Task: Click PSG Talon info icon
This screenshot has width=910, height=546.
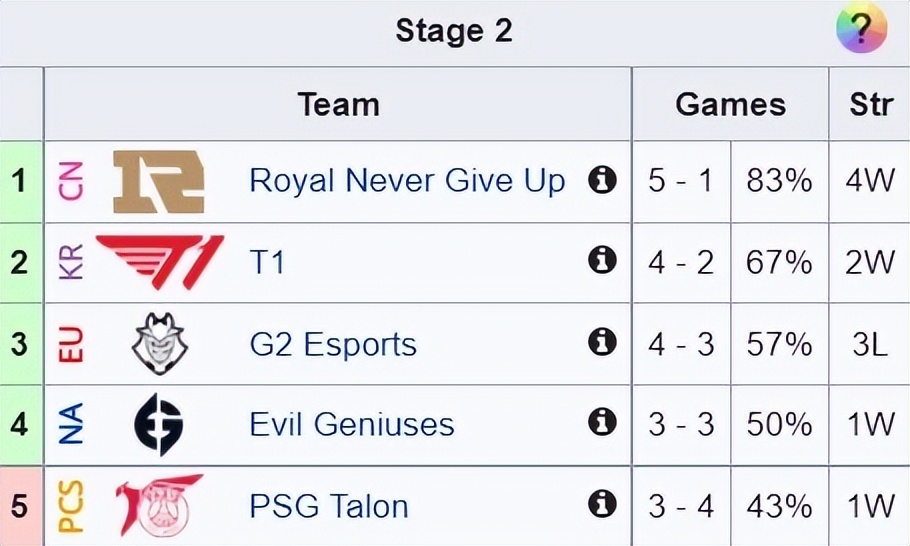Action: [x=602, y=504]
